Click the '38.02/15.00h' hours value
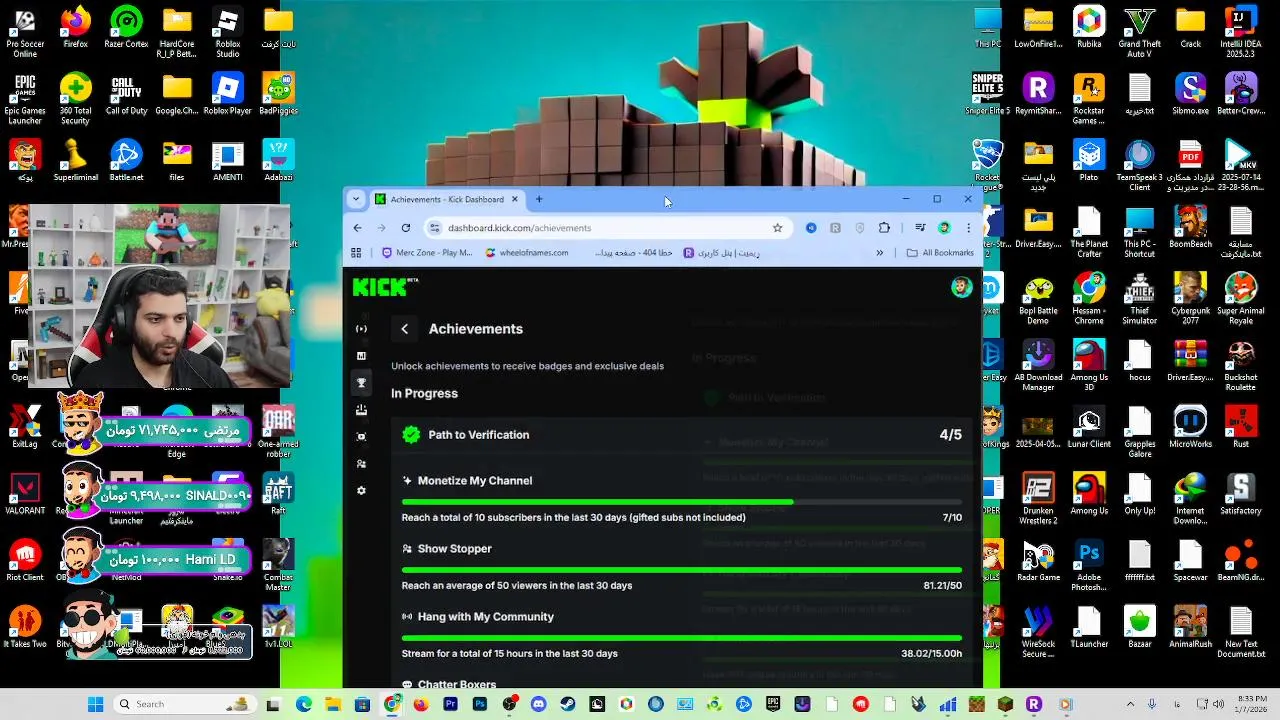The image size is (1280, 720). (932, 654)
